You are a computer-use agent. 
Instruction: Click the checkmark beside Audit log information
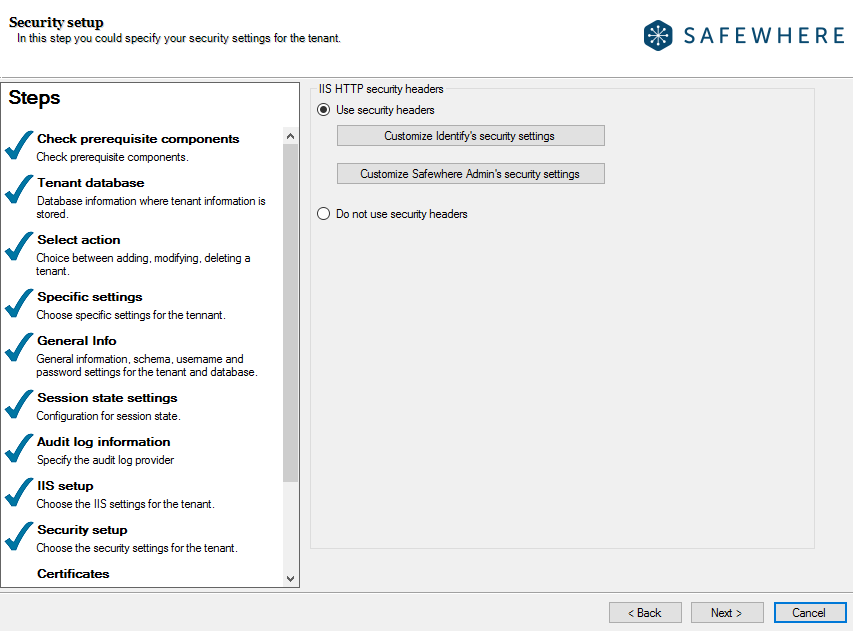[x=18, y=450]
